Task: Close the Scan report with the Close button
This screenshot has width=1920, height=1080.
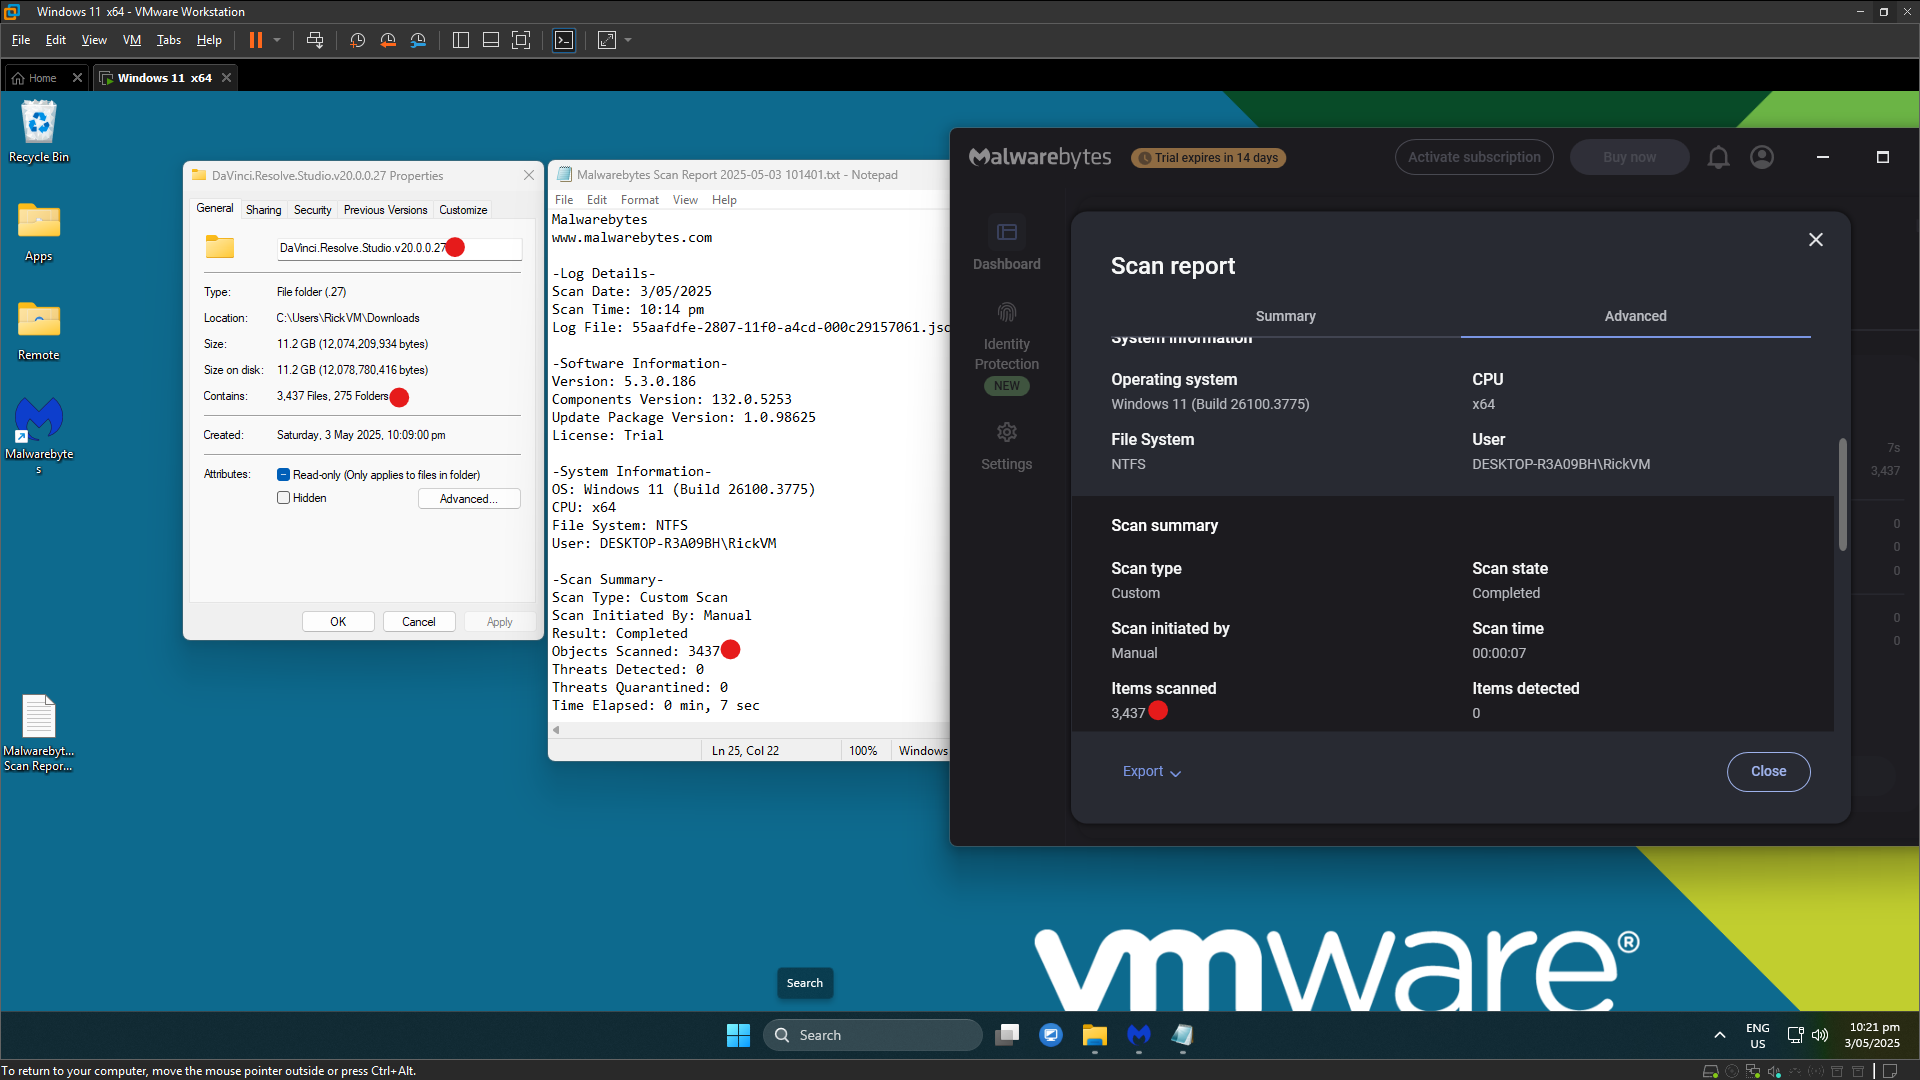Action: (1768, 772)
